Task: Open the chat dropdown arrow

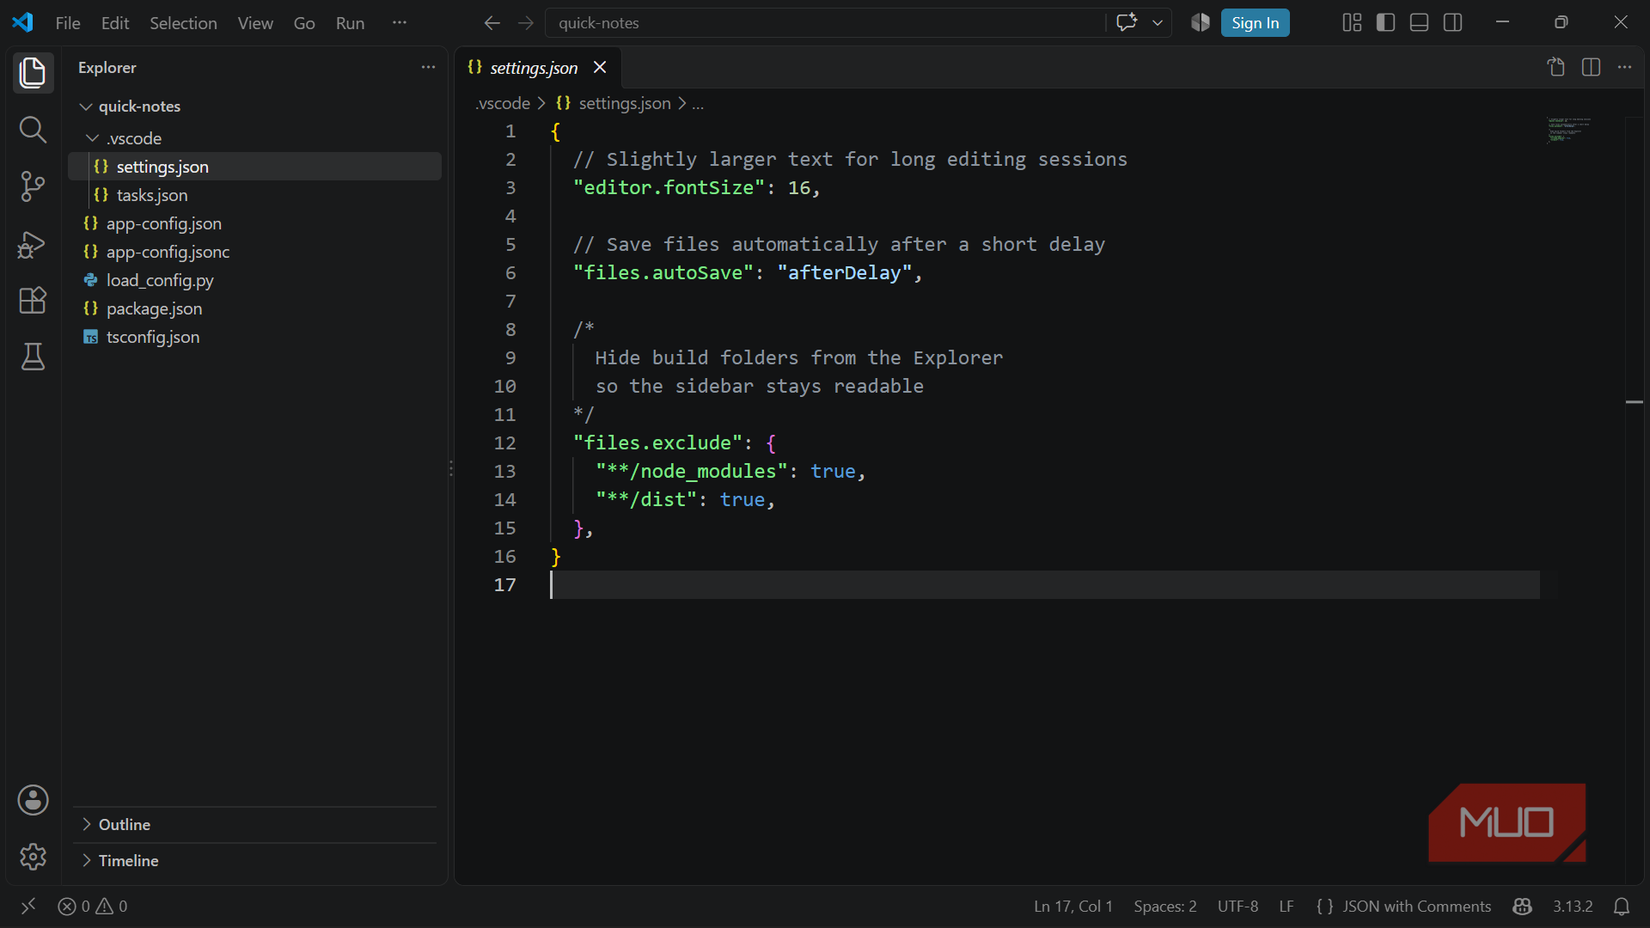Action: [x=1158, y=22]
